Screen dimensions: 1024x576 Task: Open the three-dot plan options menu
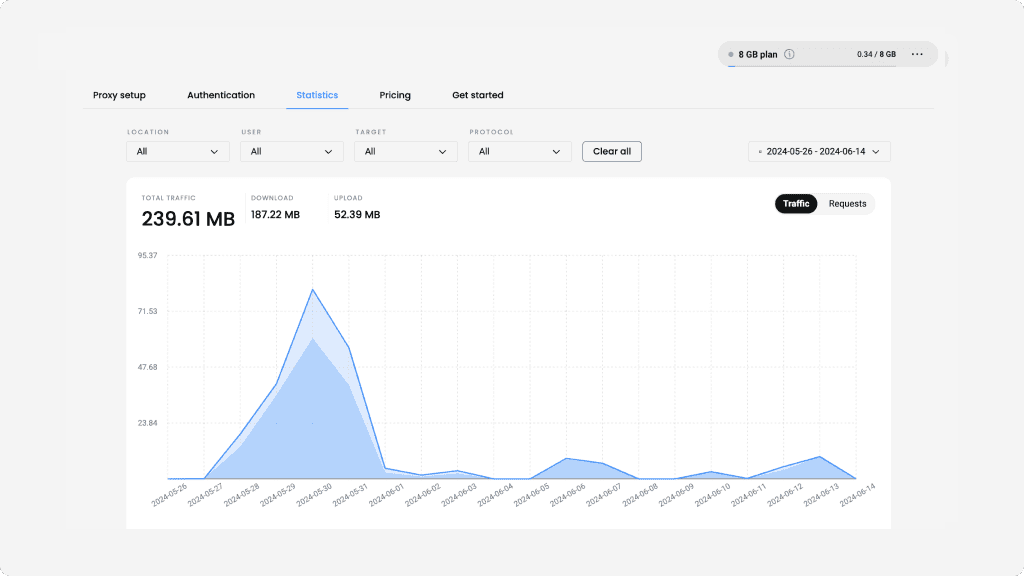point(917,54)
